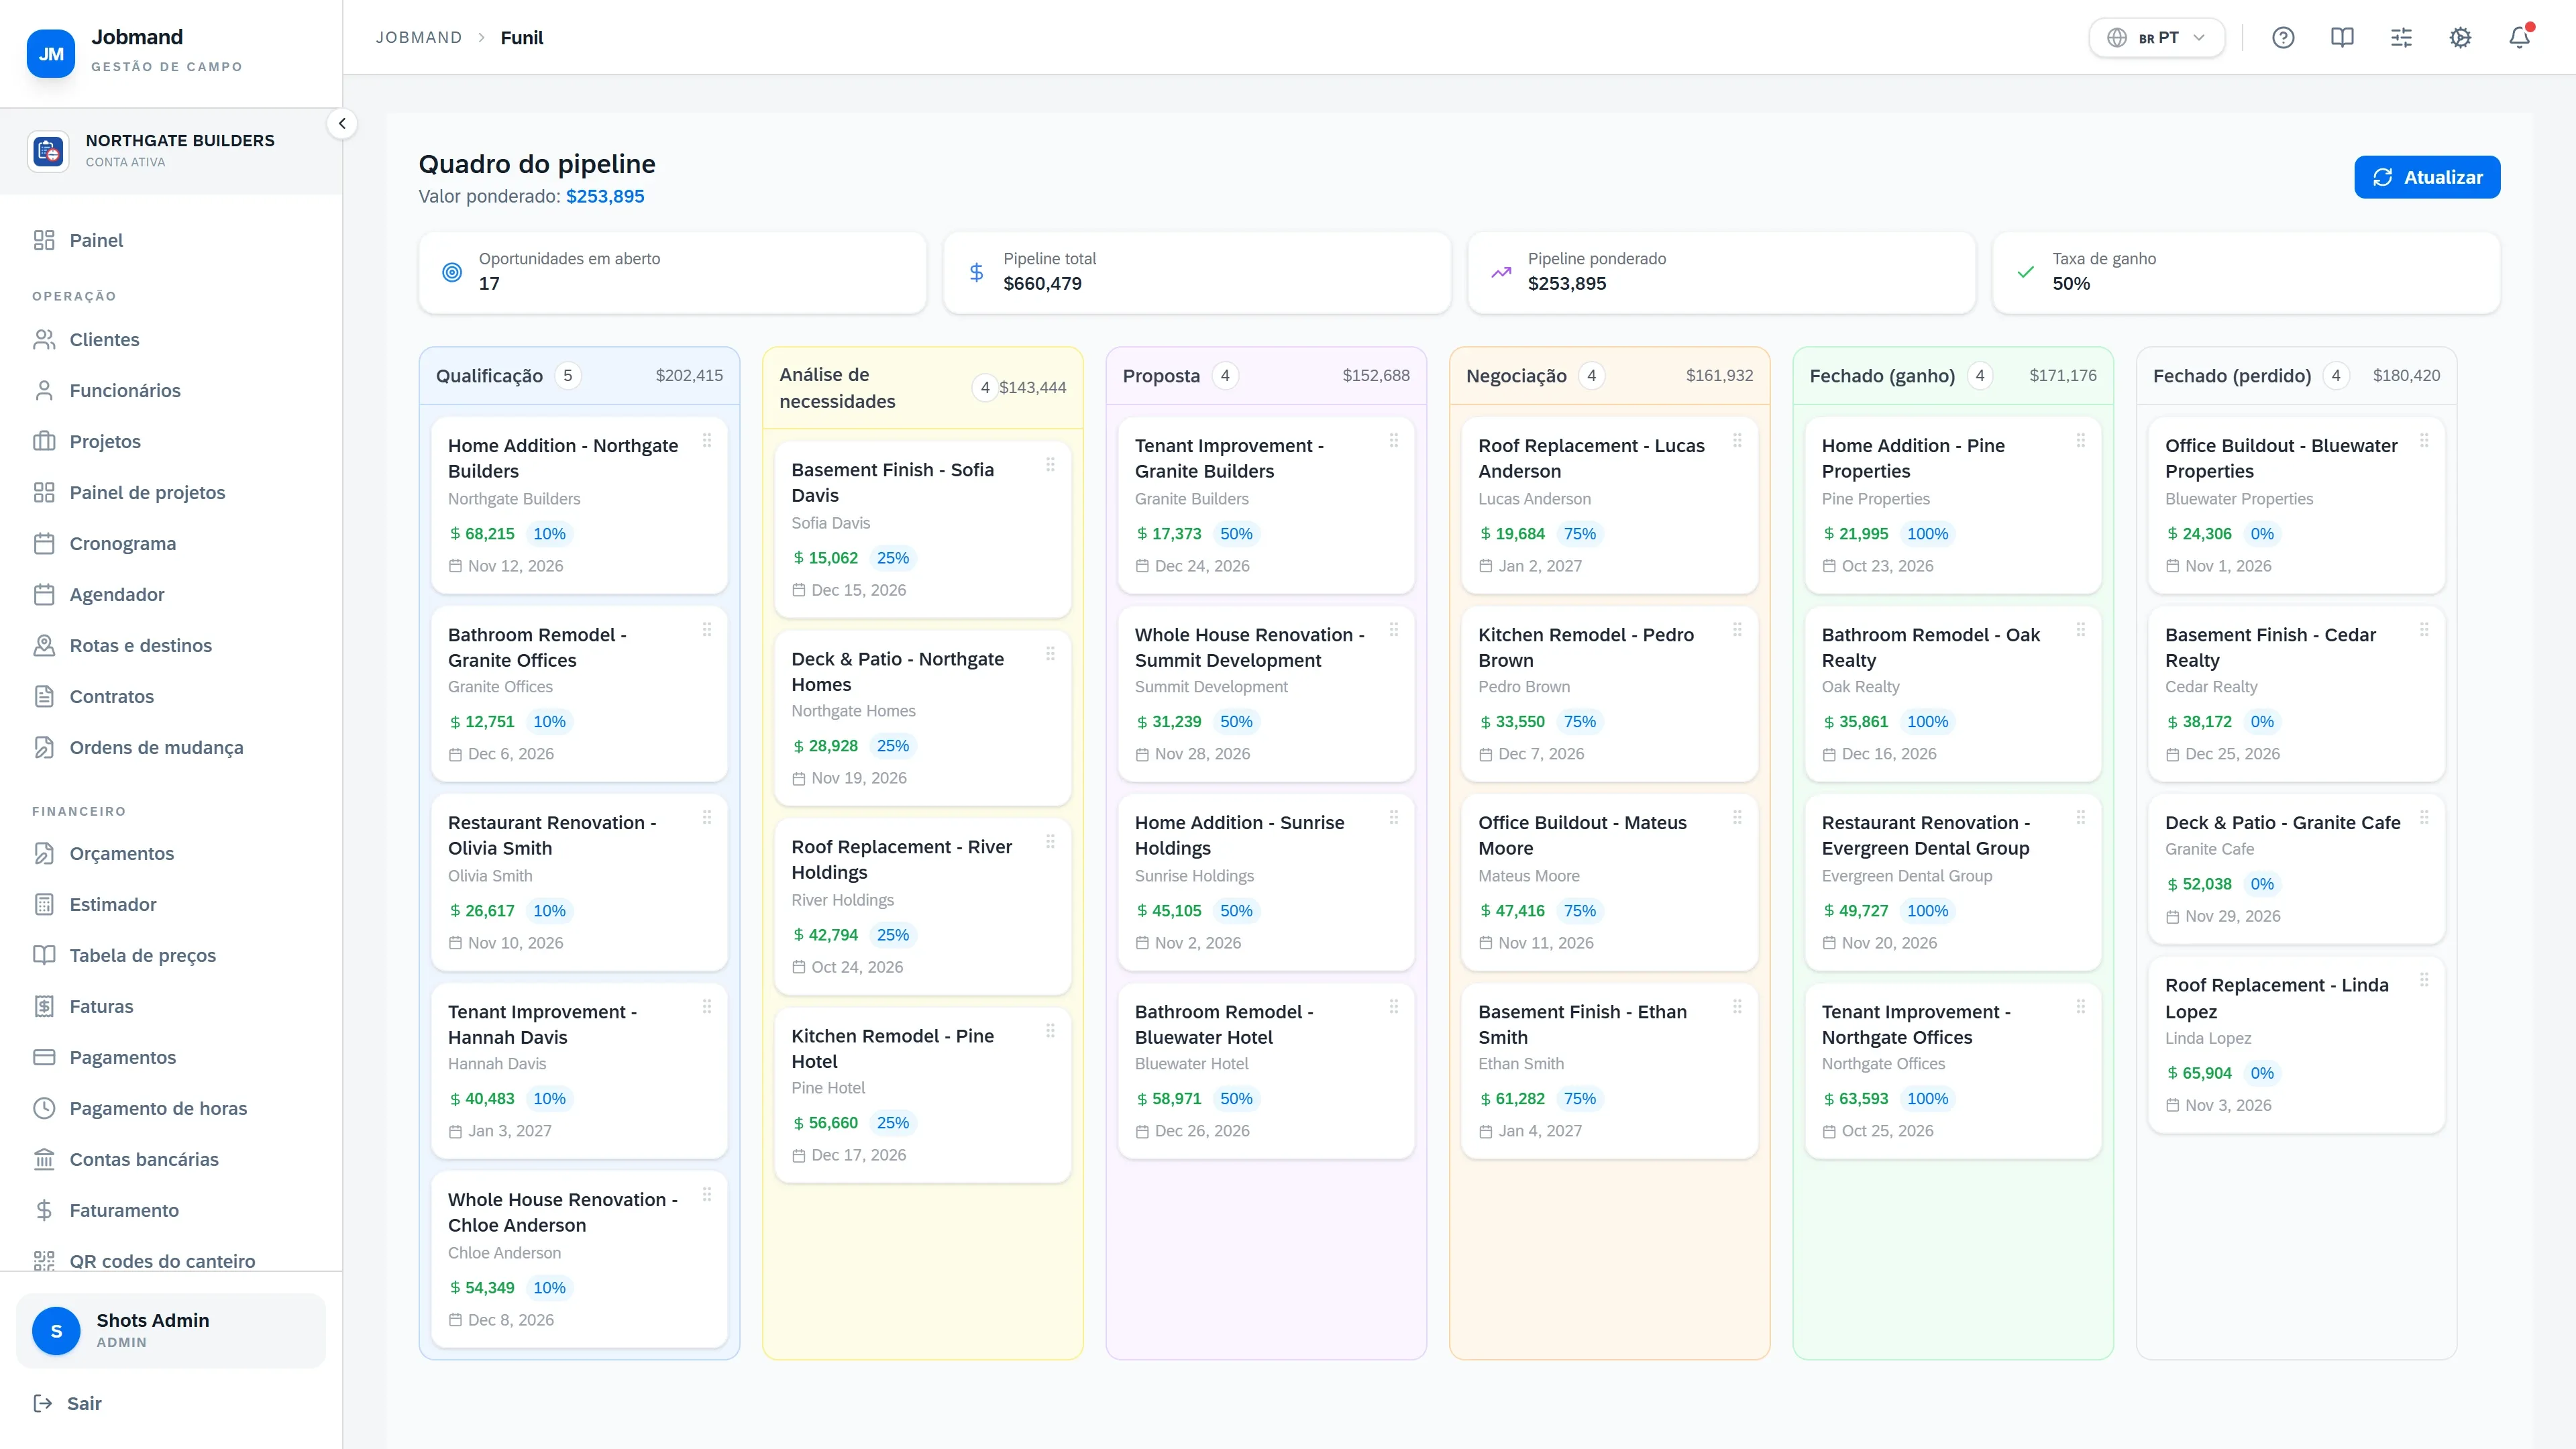Open the sliders preferences icon

pos(2401,38)
